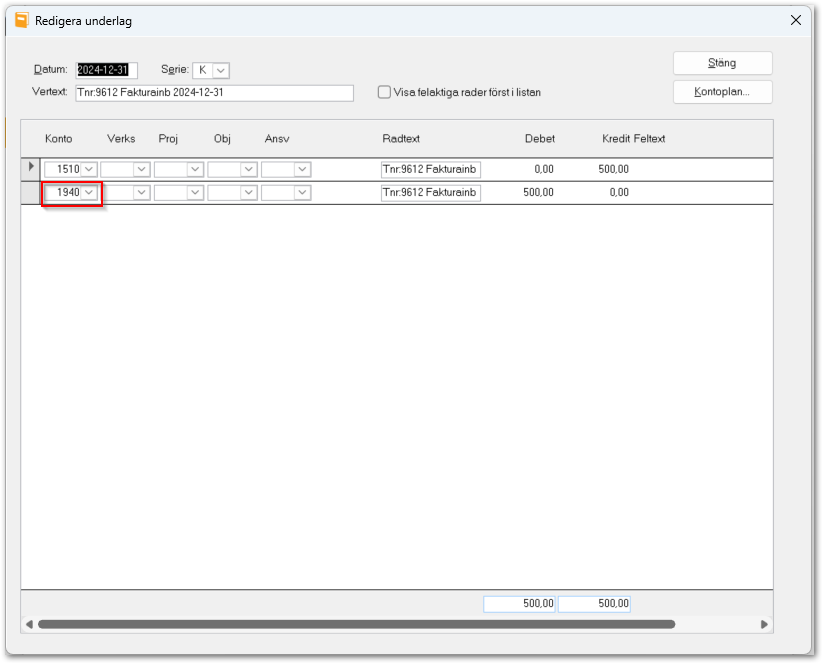Click the Debet value 500,00 in the 1940 row

538,192
